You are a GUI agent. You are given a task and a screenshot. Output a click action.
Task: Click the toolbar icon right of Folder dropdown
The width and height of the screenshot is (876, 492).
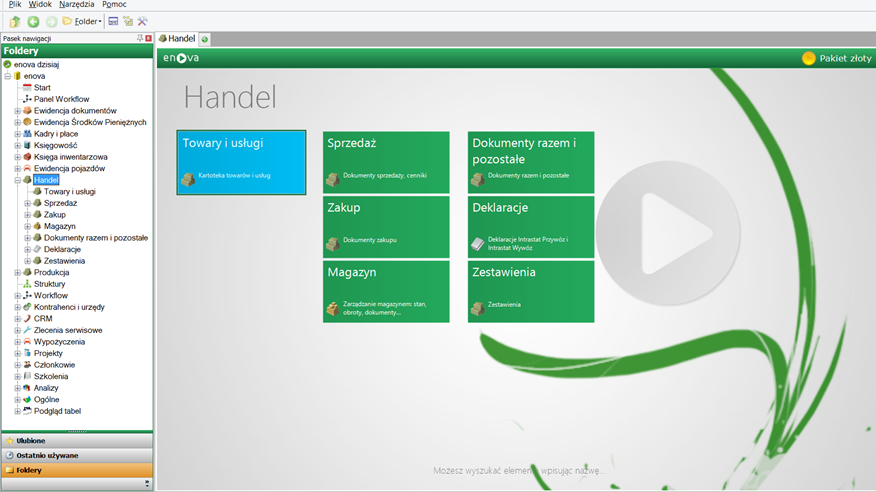[x=113, y=21]
